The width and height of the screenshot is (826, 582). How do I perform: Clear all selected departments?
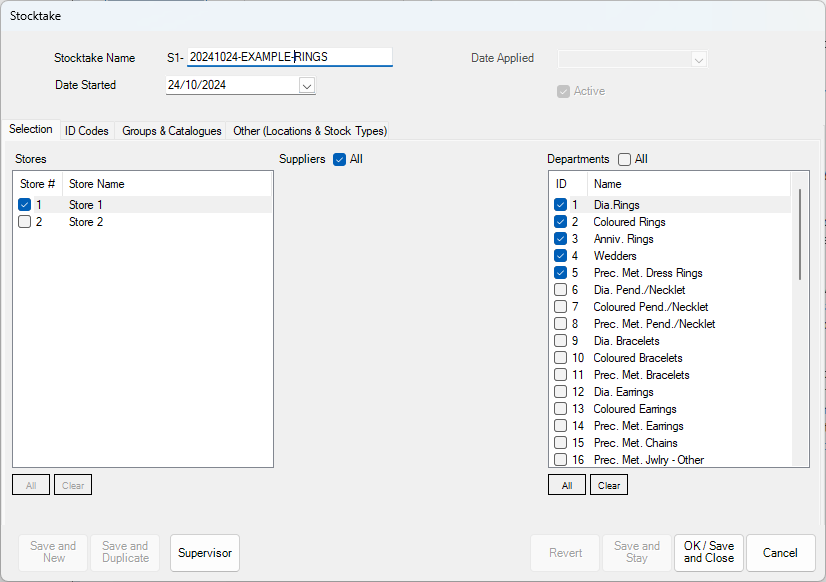[x=608, y=484]
